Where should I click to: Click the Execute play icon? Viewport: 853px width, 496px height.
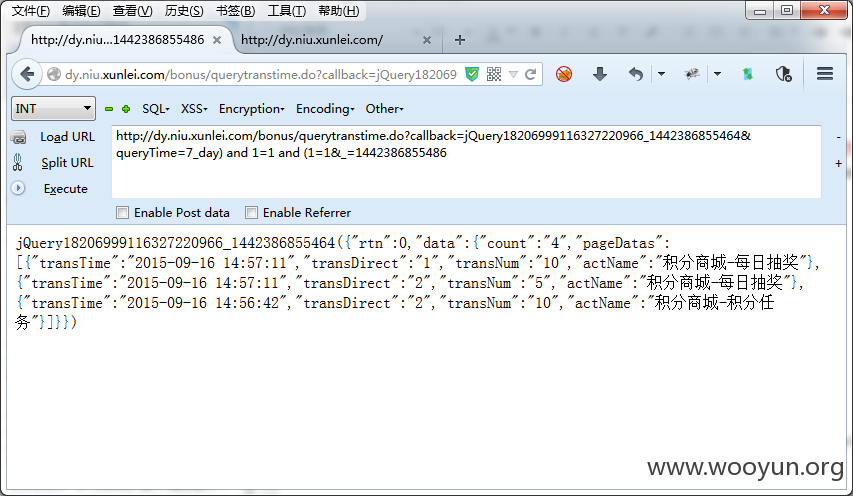tap(18, 188)
